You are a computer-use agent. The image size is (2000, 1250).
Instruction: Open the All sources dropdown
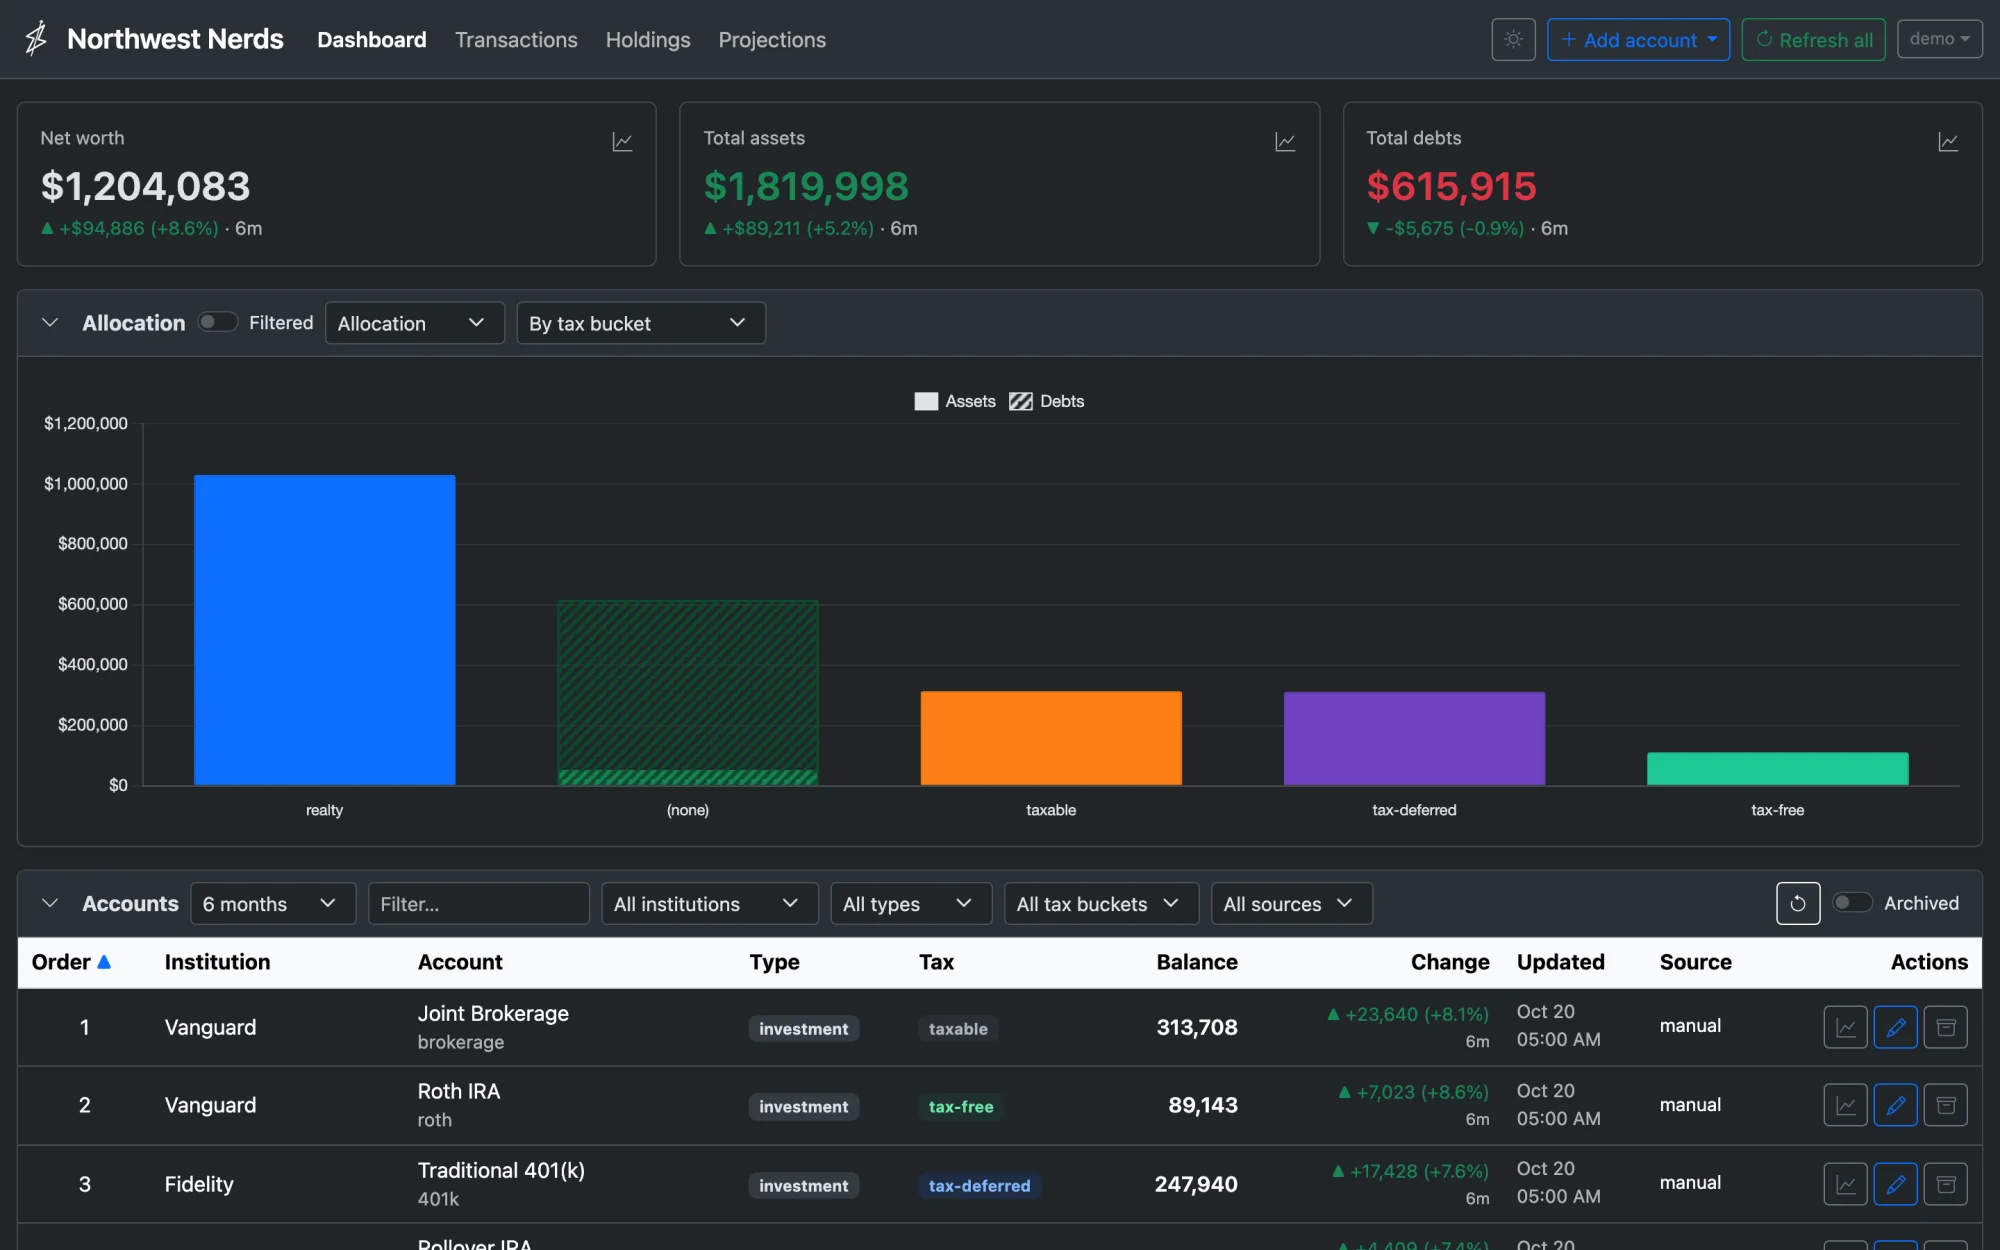1291,903
